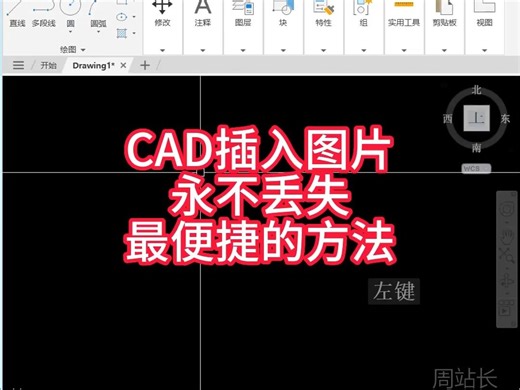Open the 特性 (Properties) panel
The width and height of the screenshot is (520, 390).
coord(323,13)
